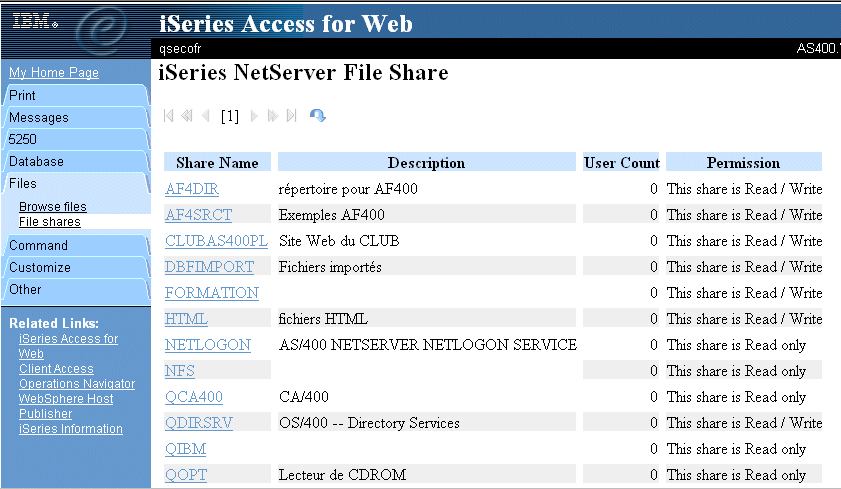Open the Customize sidebar tab
This screenshot has width=841, height=489.
(76, 268)
